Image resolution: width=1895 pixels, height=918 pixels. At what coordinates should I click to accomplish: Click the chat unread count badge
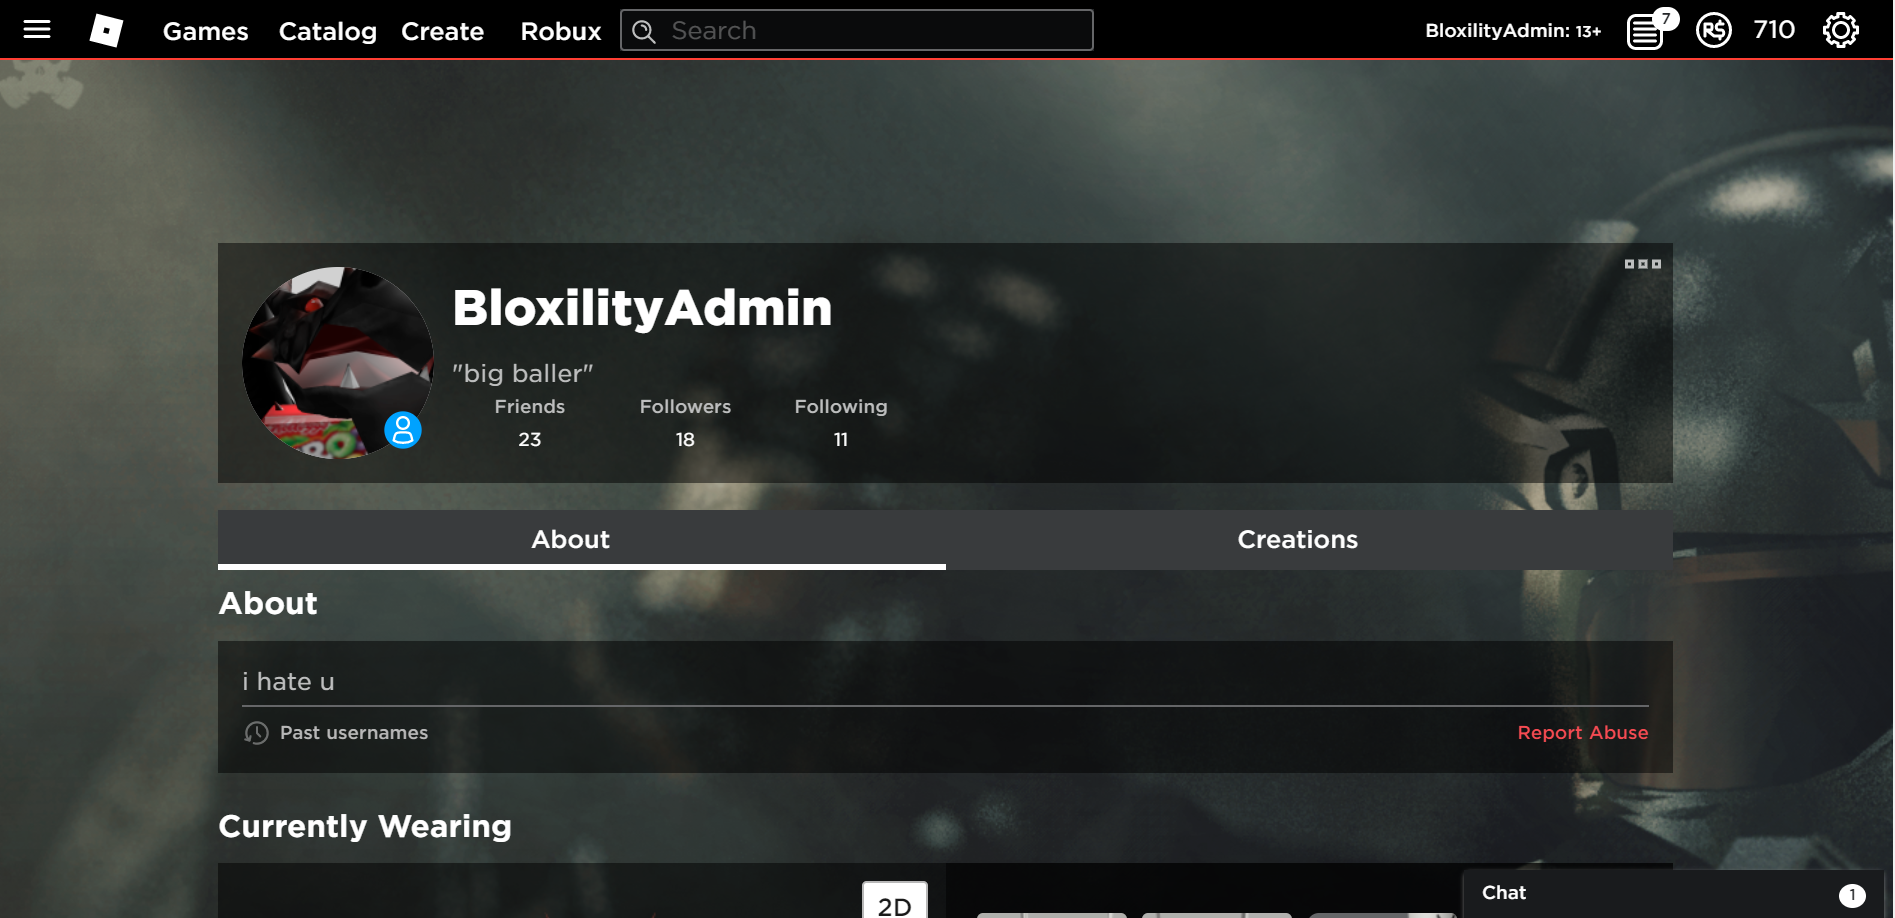click(1852, 895)
